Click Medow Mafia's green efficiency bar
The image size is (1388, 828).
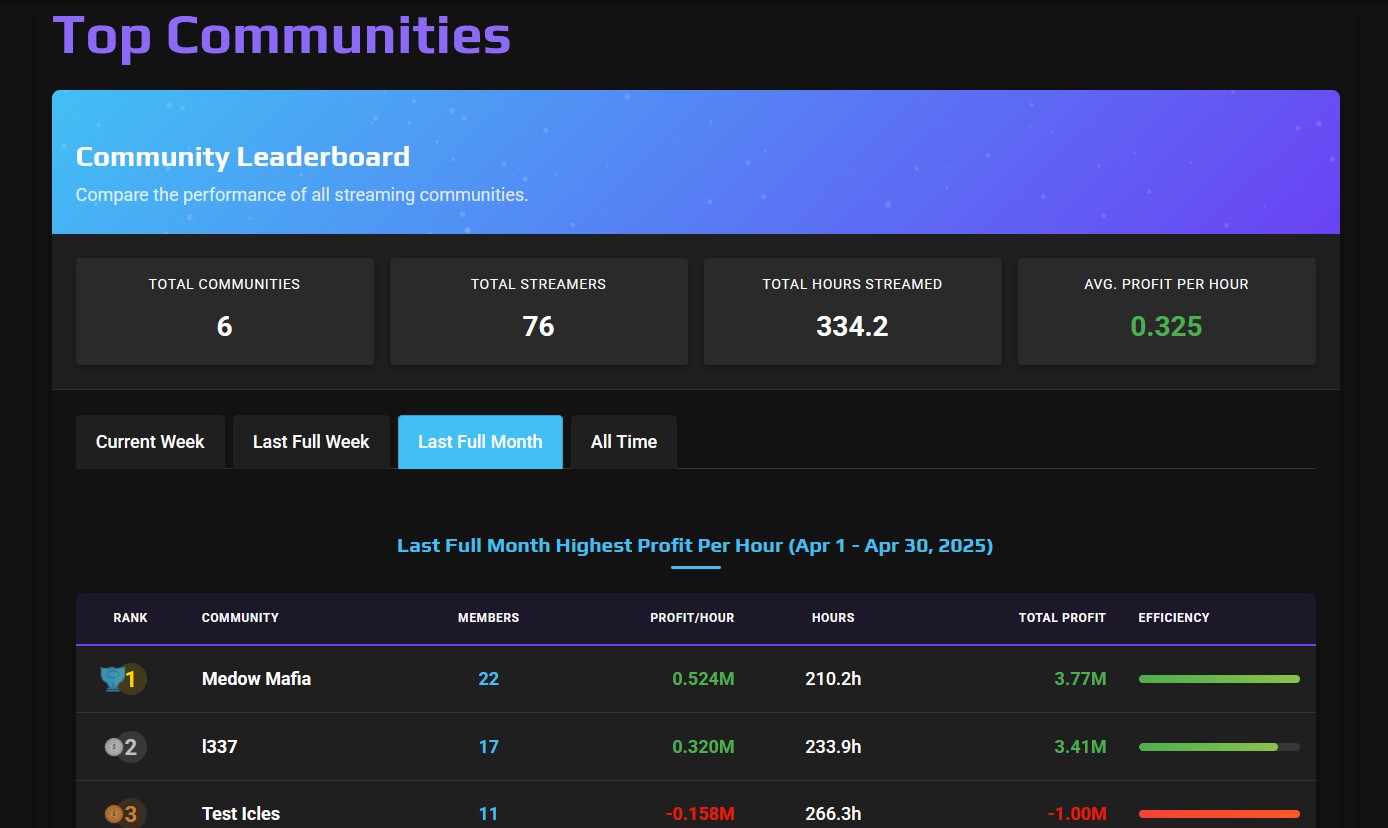[1219, 679]
